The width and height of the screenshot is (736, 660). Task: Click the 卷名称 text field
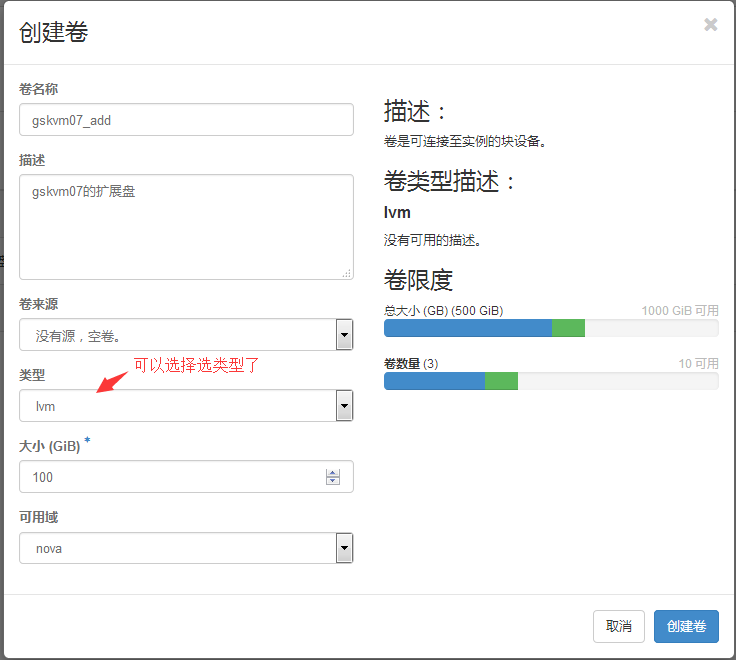[186, 119]
